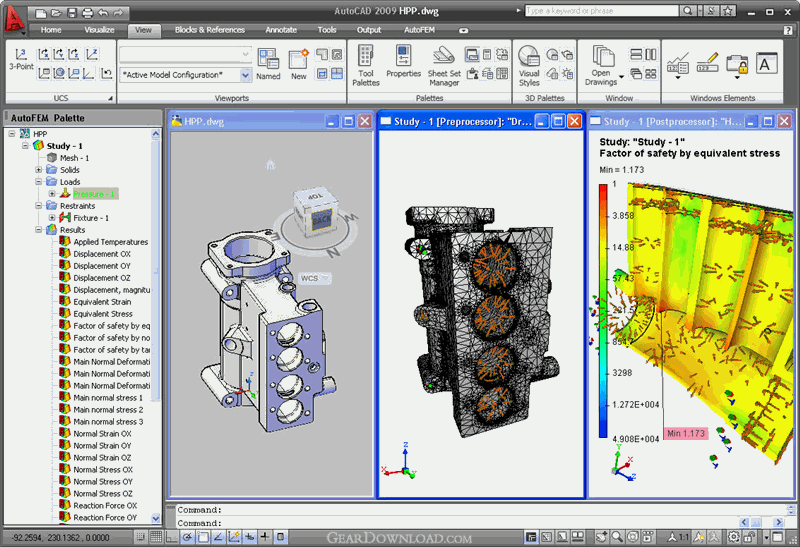Click the lock icon in status bar
The height and width of the screenshot is (547, 800).
coord(748,536)
